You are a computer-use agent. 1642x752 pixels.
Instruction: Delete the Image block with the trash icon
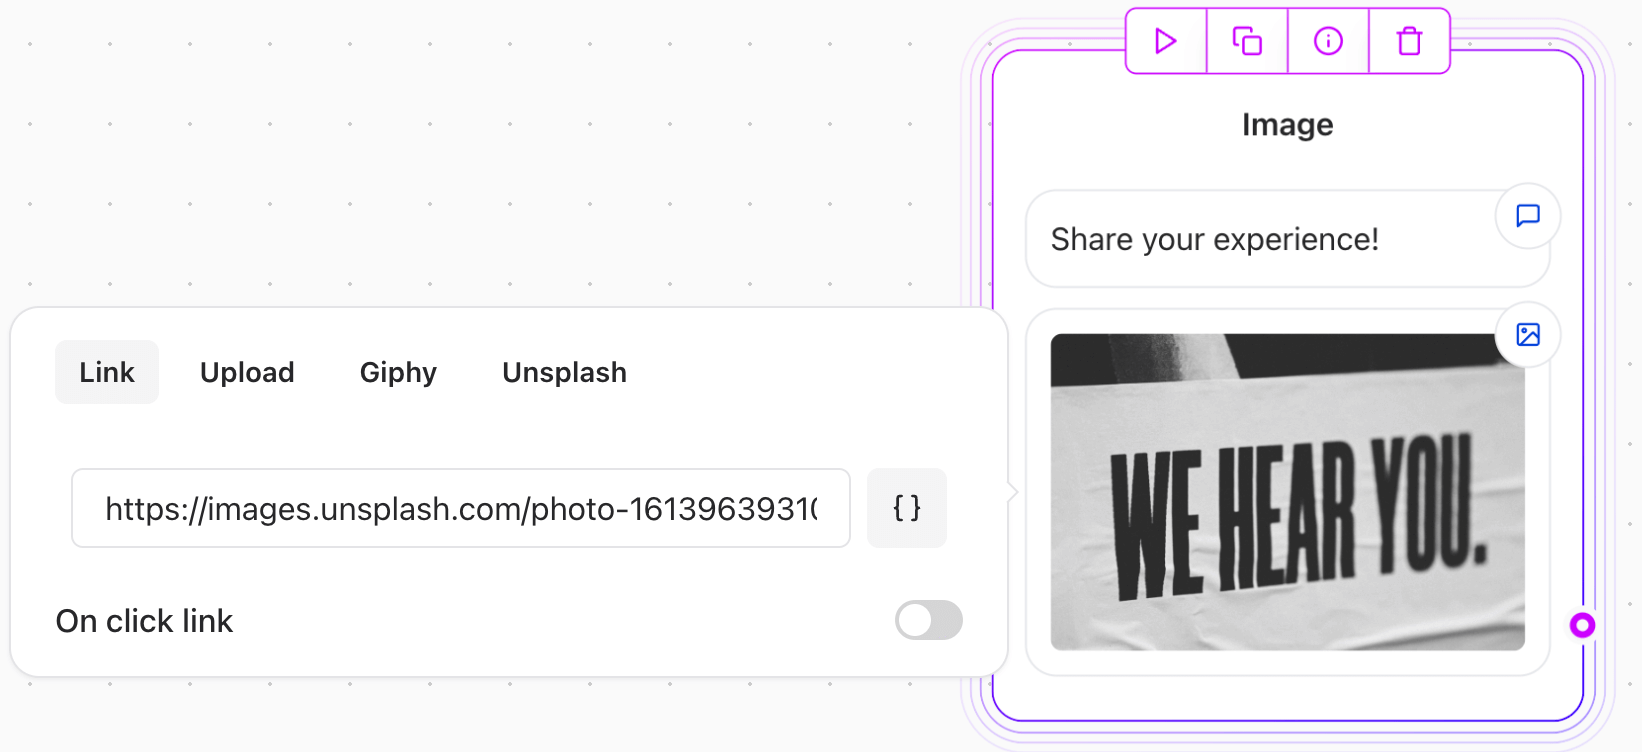1409,42
